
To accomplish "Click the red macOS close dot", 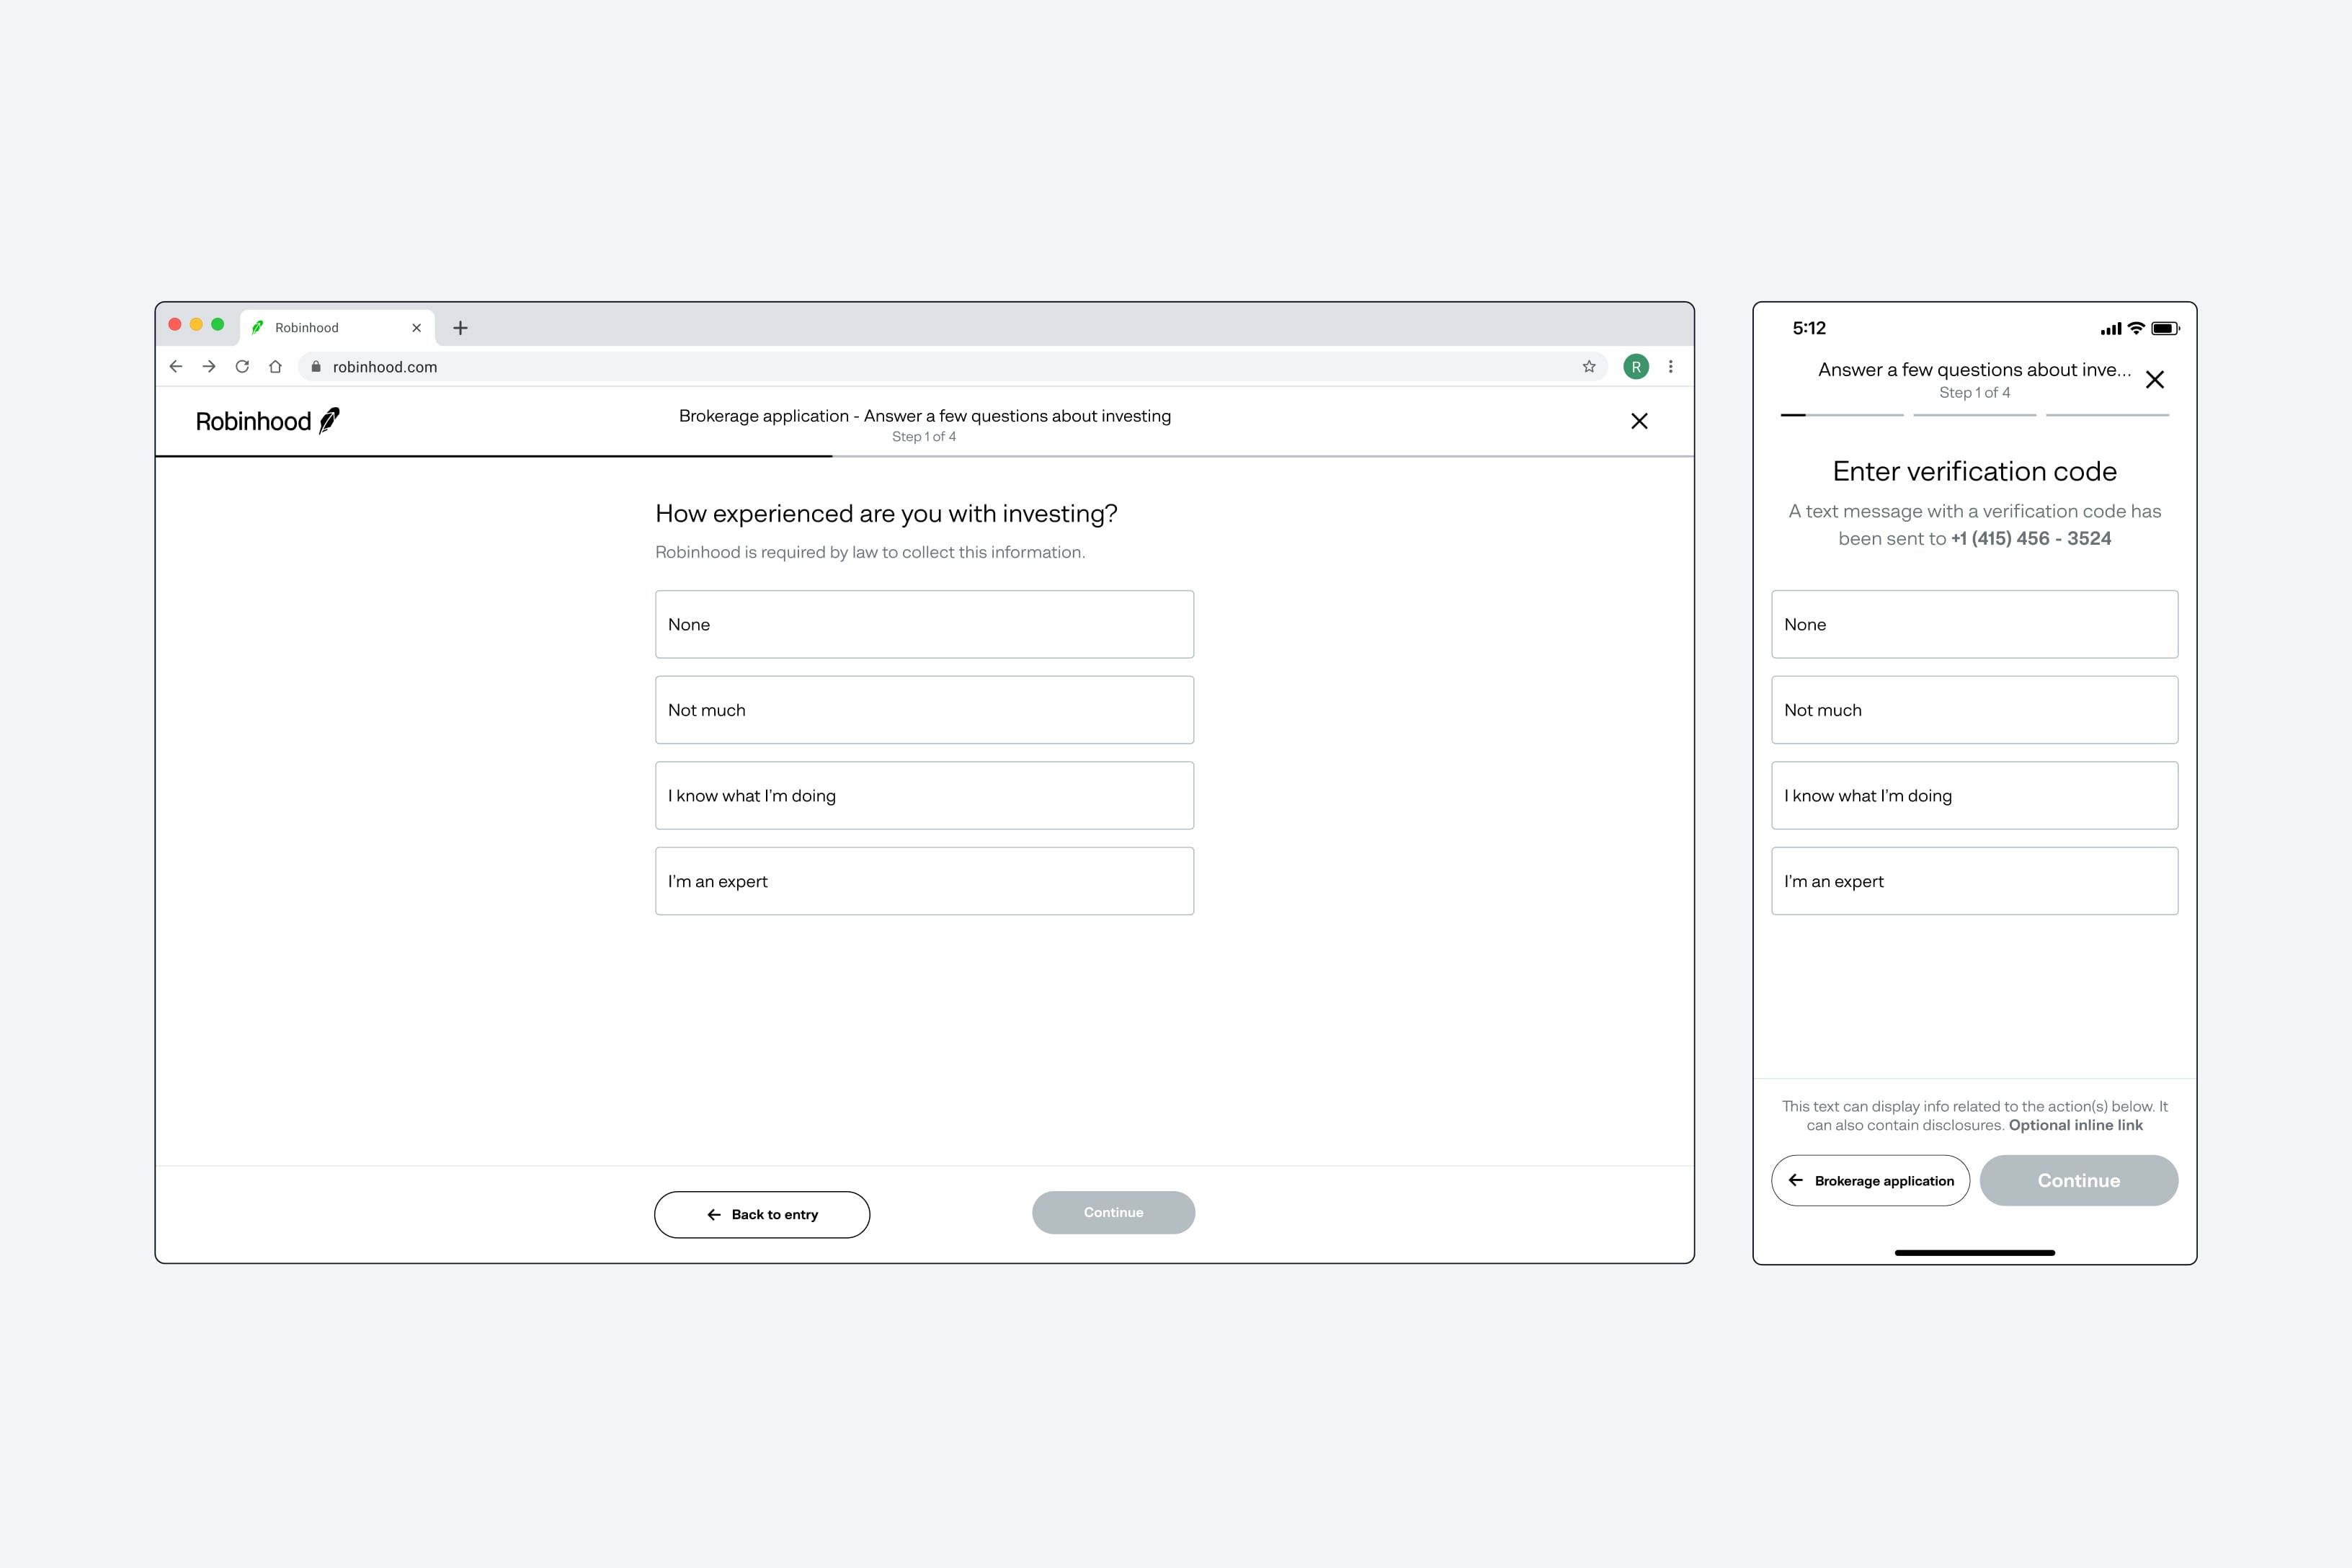I will [175, 324].
